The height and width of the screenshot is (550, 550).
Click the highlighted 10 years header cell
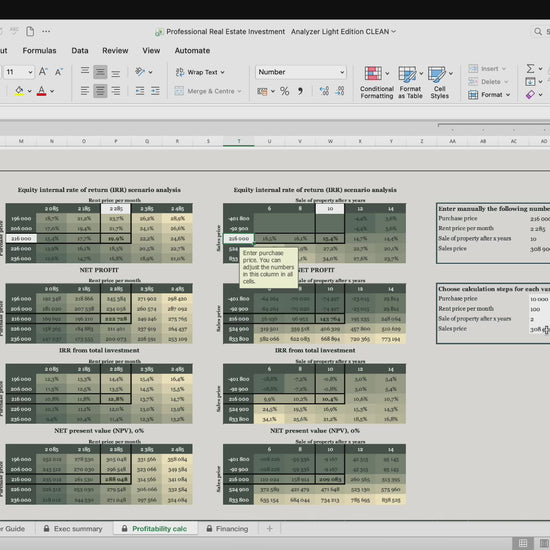click(330, 208)
